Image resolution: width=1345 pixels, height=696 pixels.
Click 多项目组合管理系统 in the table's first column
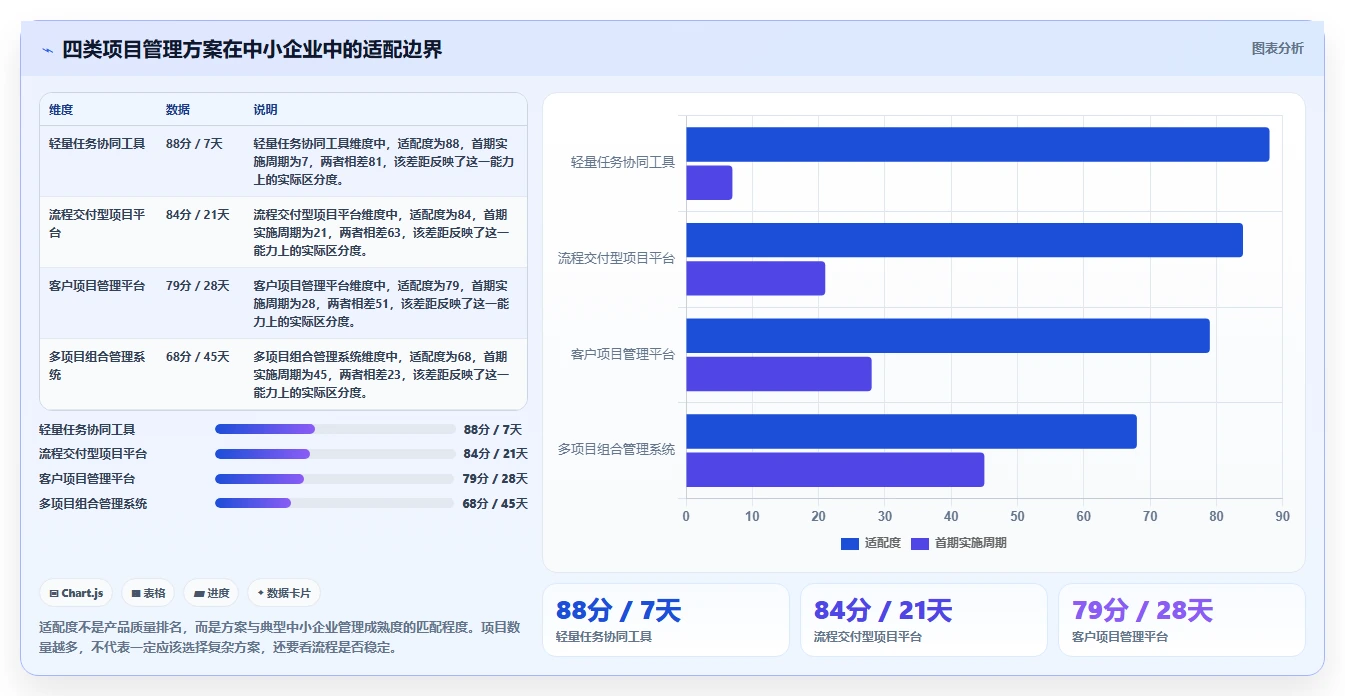[x=97, y=366]
